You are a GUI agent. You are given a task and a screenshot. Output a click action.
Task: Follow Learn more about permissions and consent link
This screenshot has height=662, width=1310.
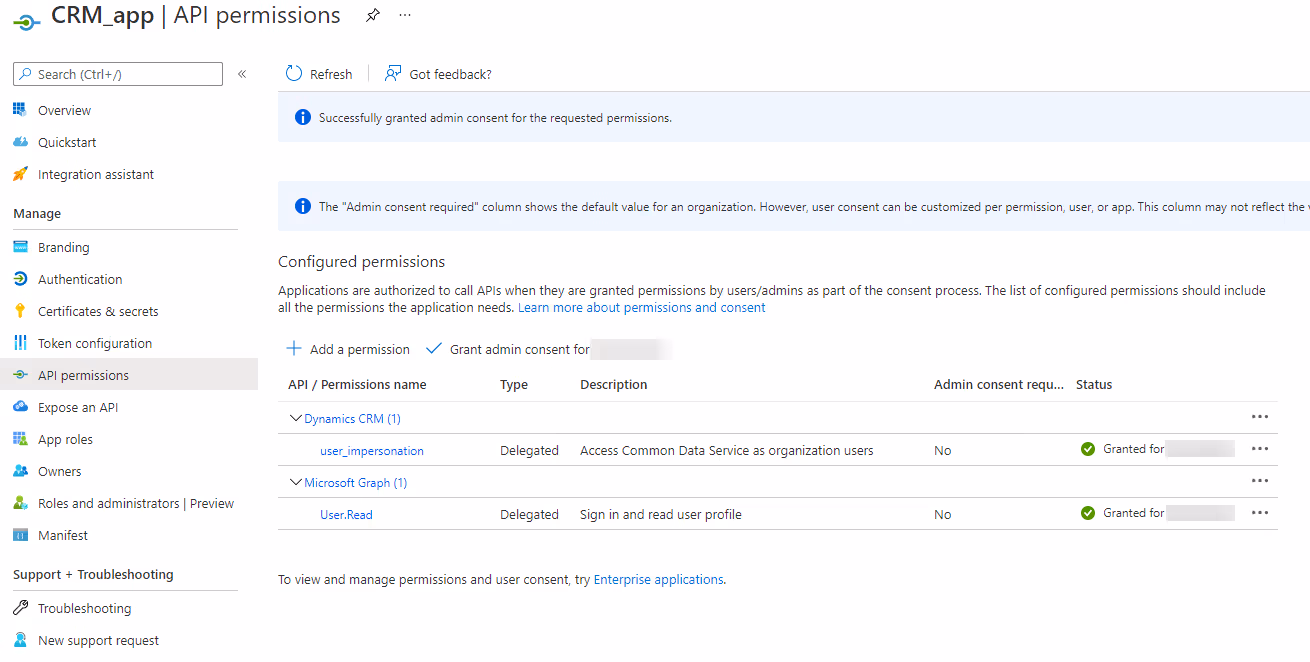coord(641,307)
